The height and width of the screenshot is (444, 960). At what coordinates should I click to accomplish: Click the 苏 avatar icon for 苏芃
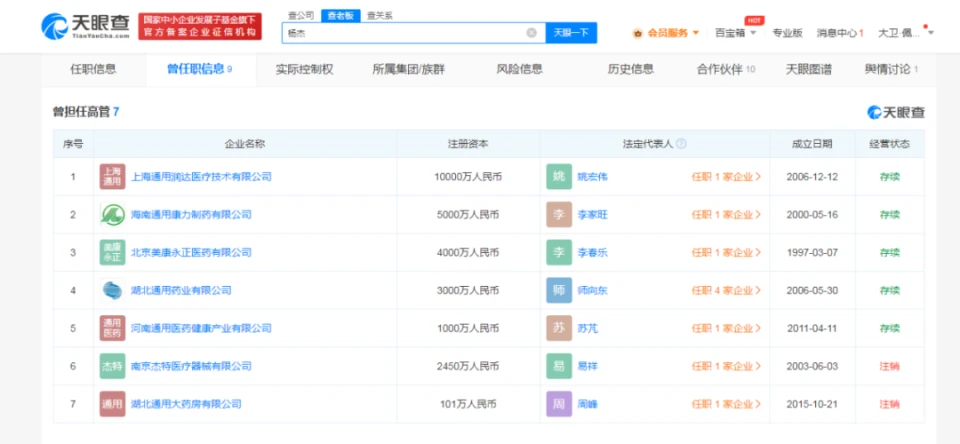point(559,328)
